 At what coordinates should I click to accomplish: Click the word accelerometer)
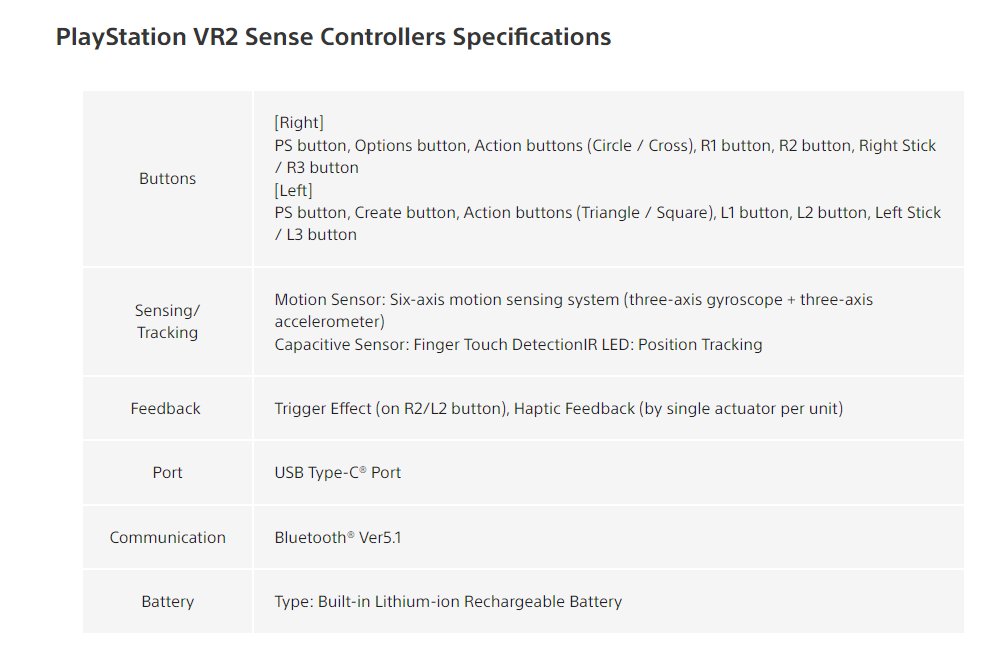pos(330,322)
